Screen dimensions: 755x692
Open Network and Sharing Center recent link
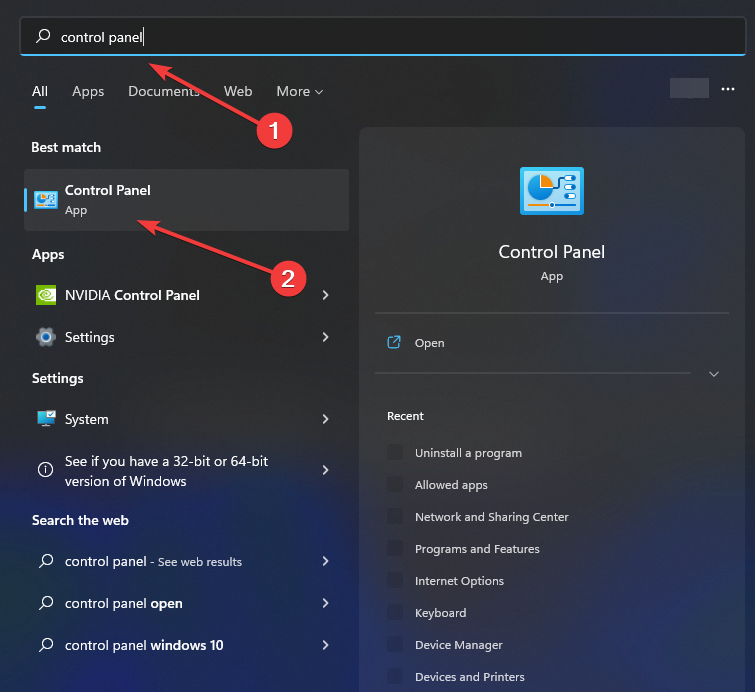pos(492,517)
